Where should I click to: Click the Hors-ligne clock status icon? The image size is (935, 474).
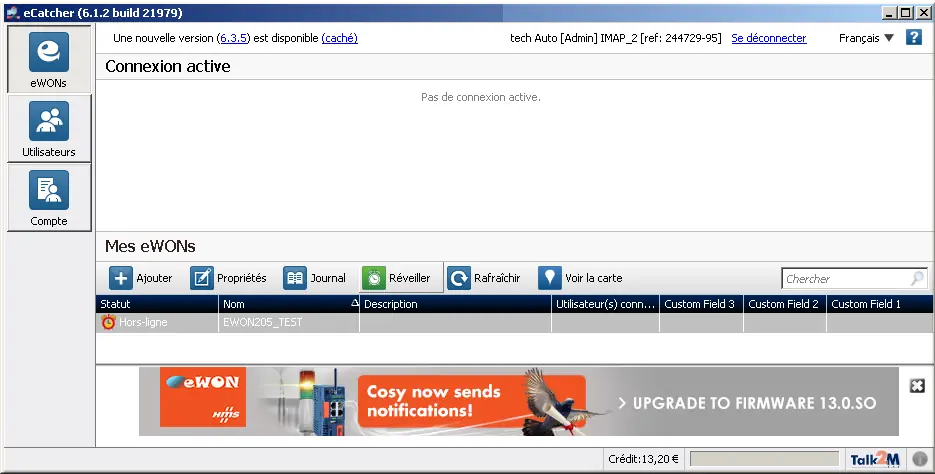click(108, 323)
